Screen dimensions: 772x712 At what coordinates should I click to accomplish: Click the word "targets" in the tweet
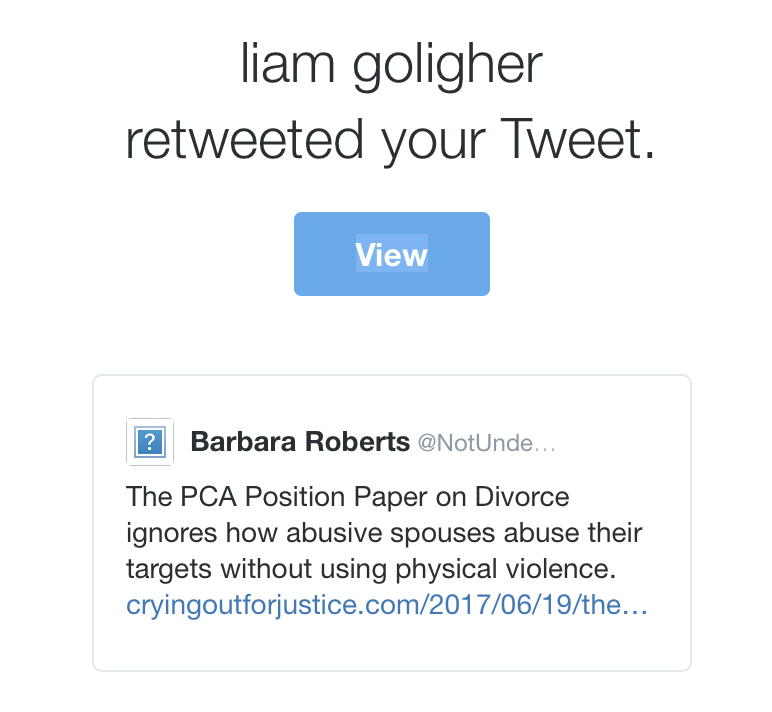[x=168, y=570]
